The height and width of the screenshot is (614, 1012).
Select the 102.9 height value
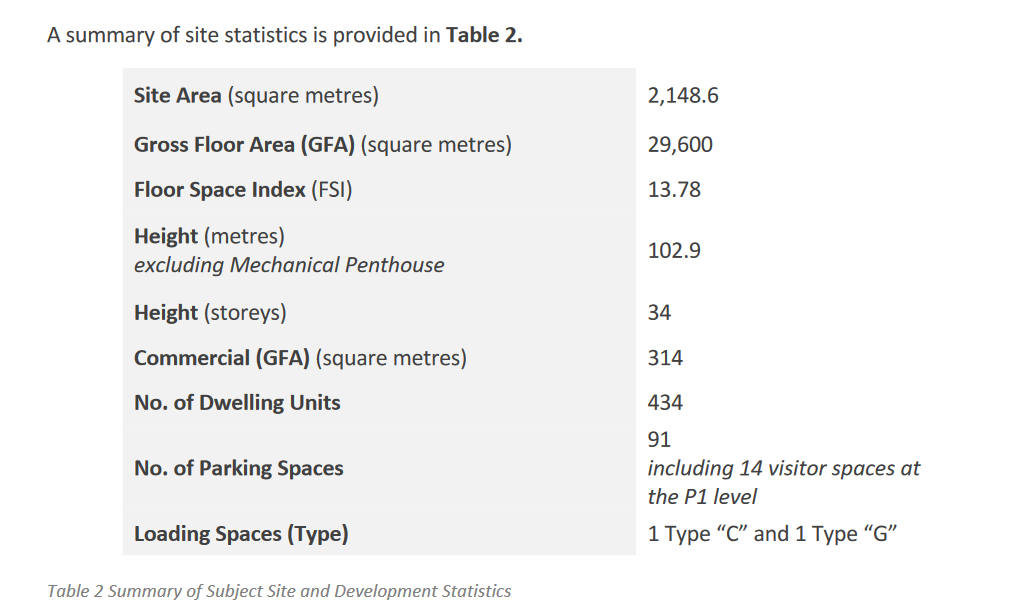(674, 251)
